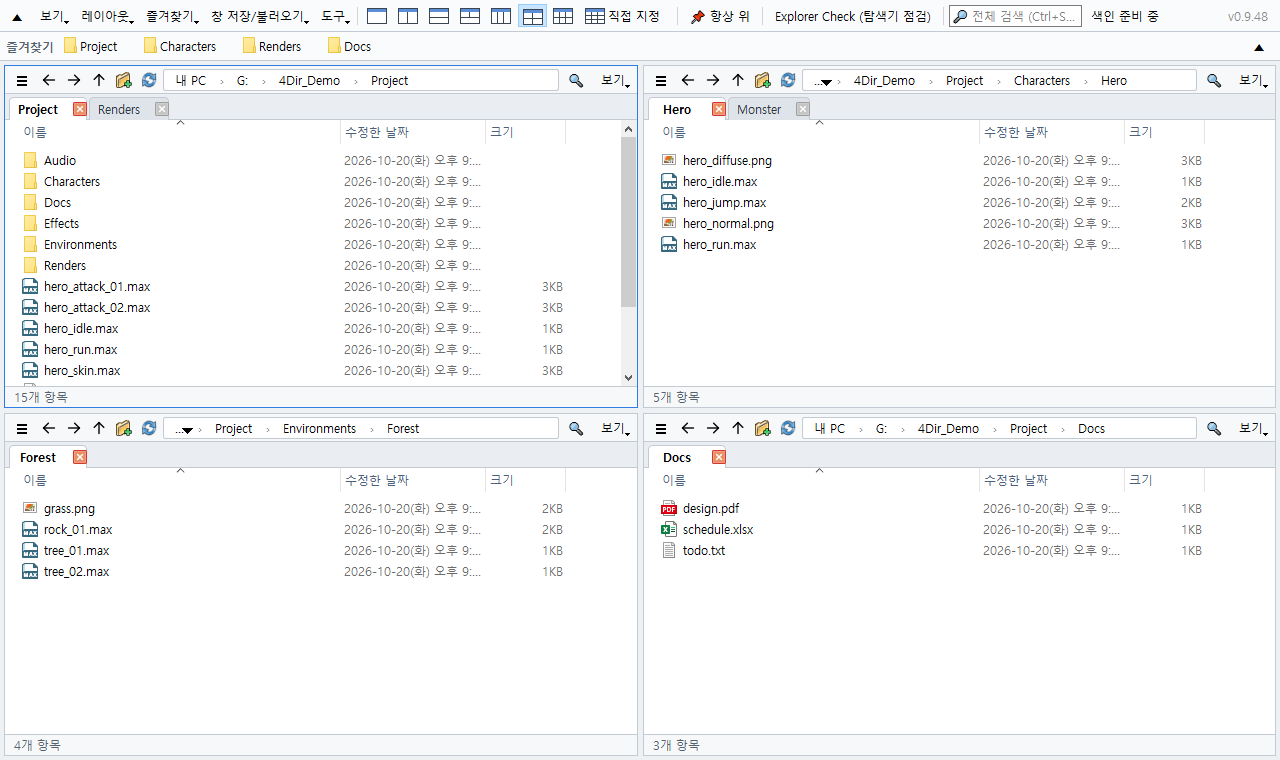Collapse the favorites bar with its right-side arrow
Image resolution: width=1280 pixels, height=760 pixels.
tap(1259, 47)
